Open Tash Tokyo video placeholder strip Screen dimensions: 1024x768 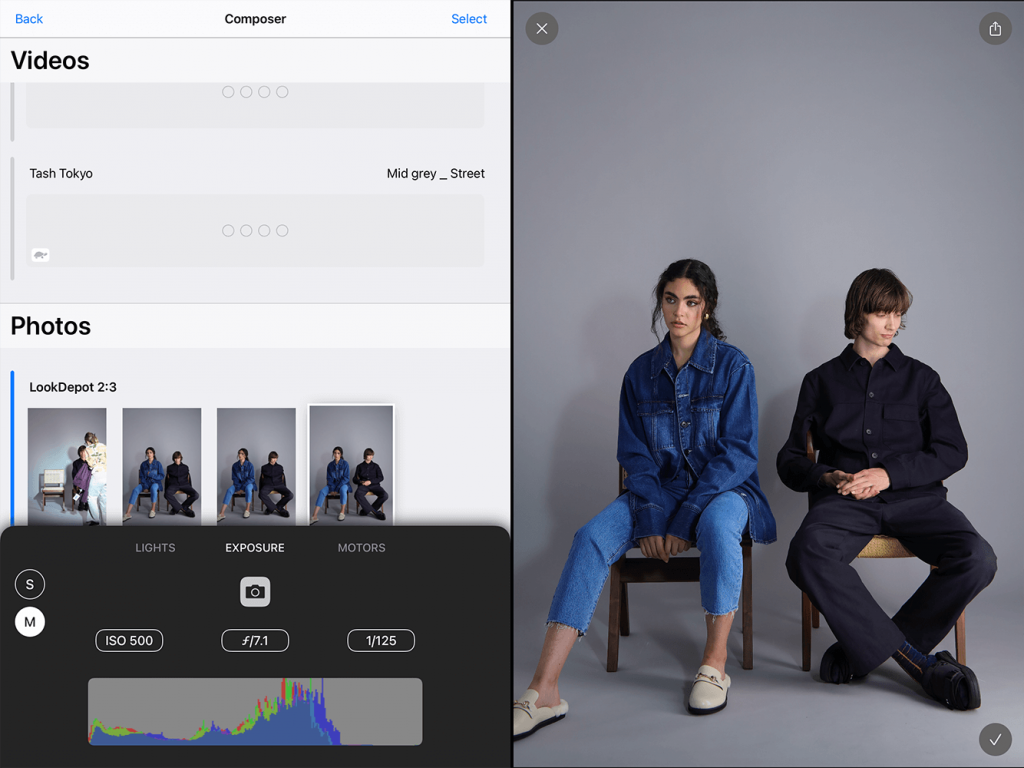pyautogui.click(x=255, y=231)
